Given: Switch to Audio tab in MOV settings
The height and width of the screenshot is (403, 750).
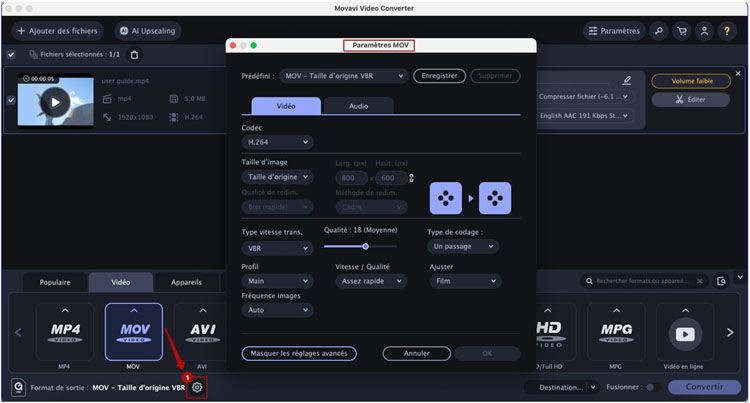Looking at the screenshot, I should click(358, 106).
